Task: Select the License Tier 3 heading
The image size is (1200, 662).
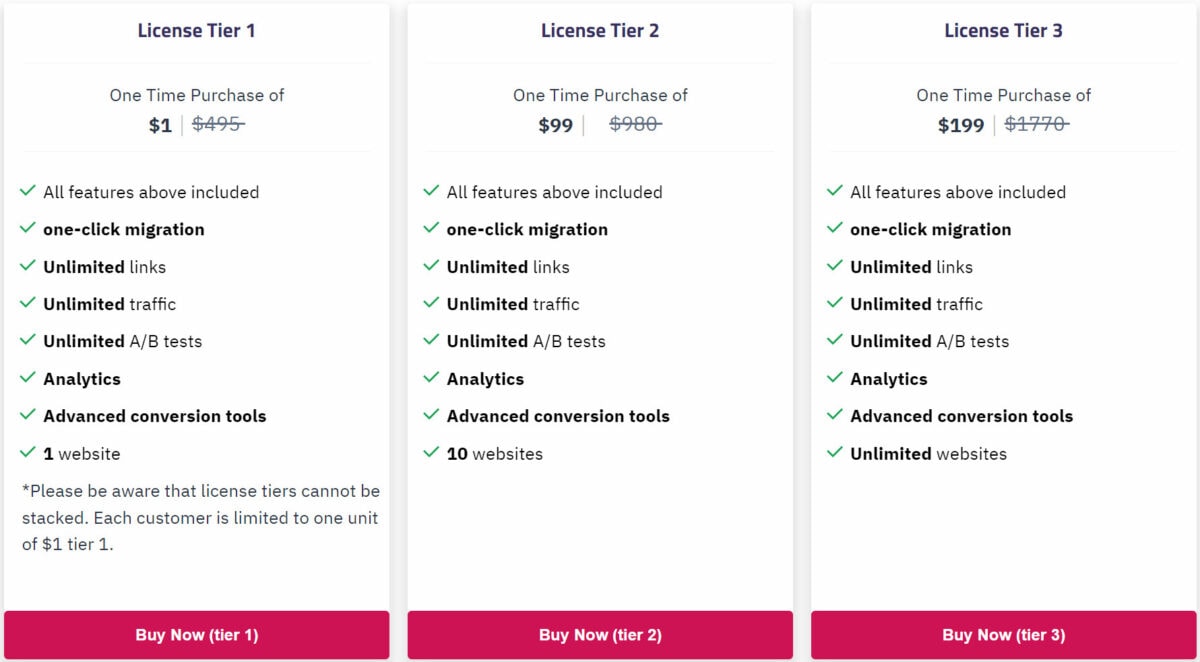Action: point(1003,30)
